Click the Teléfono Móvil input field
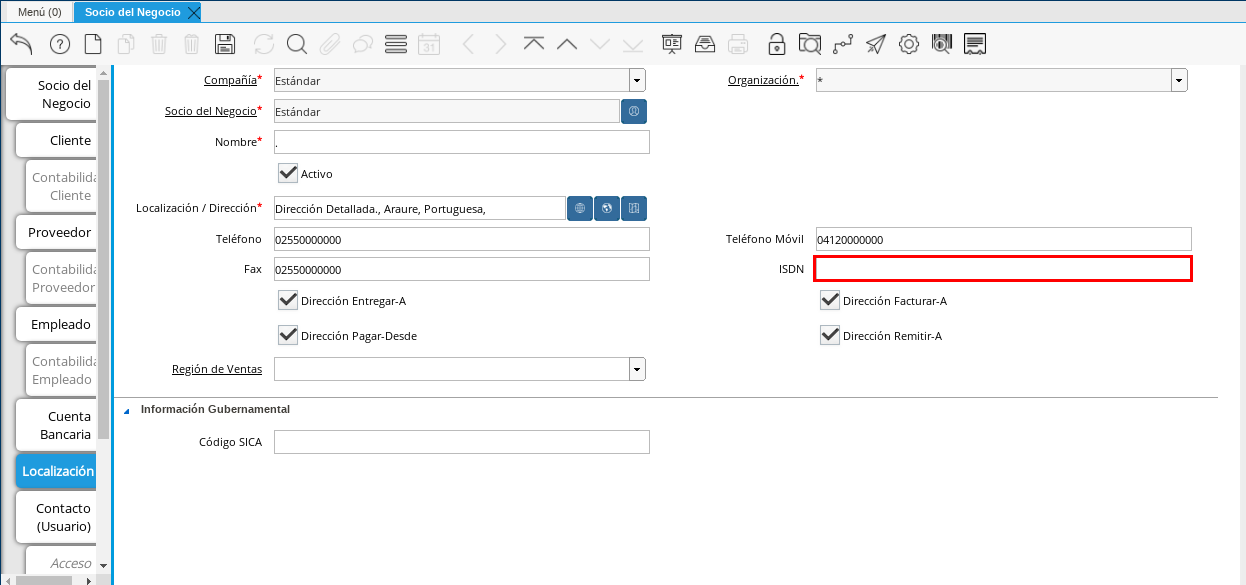The image size is (1246, 585). pos(1004,239)
